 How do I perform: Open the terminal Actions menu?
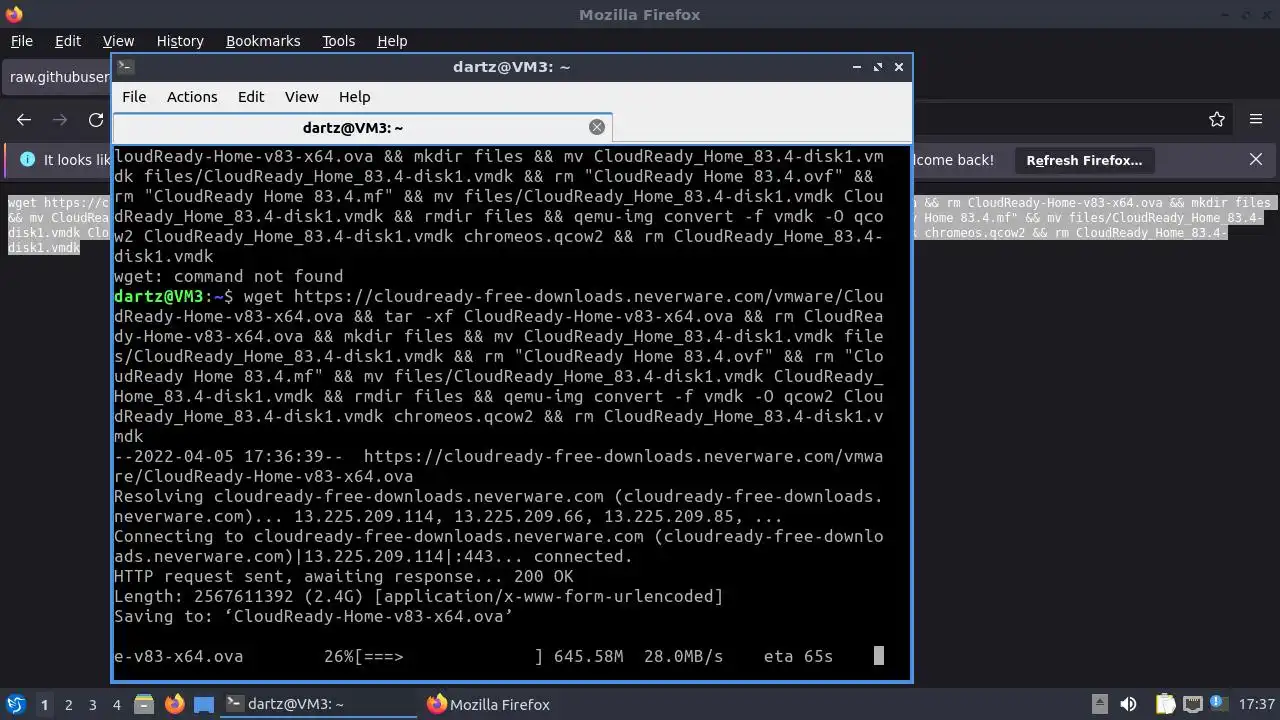click(x=192, y=97)
